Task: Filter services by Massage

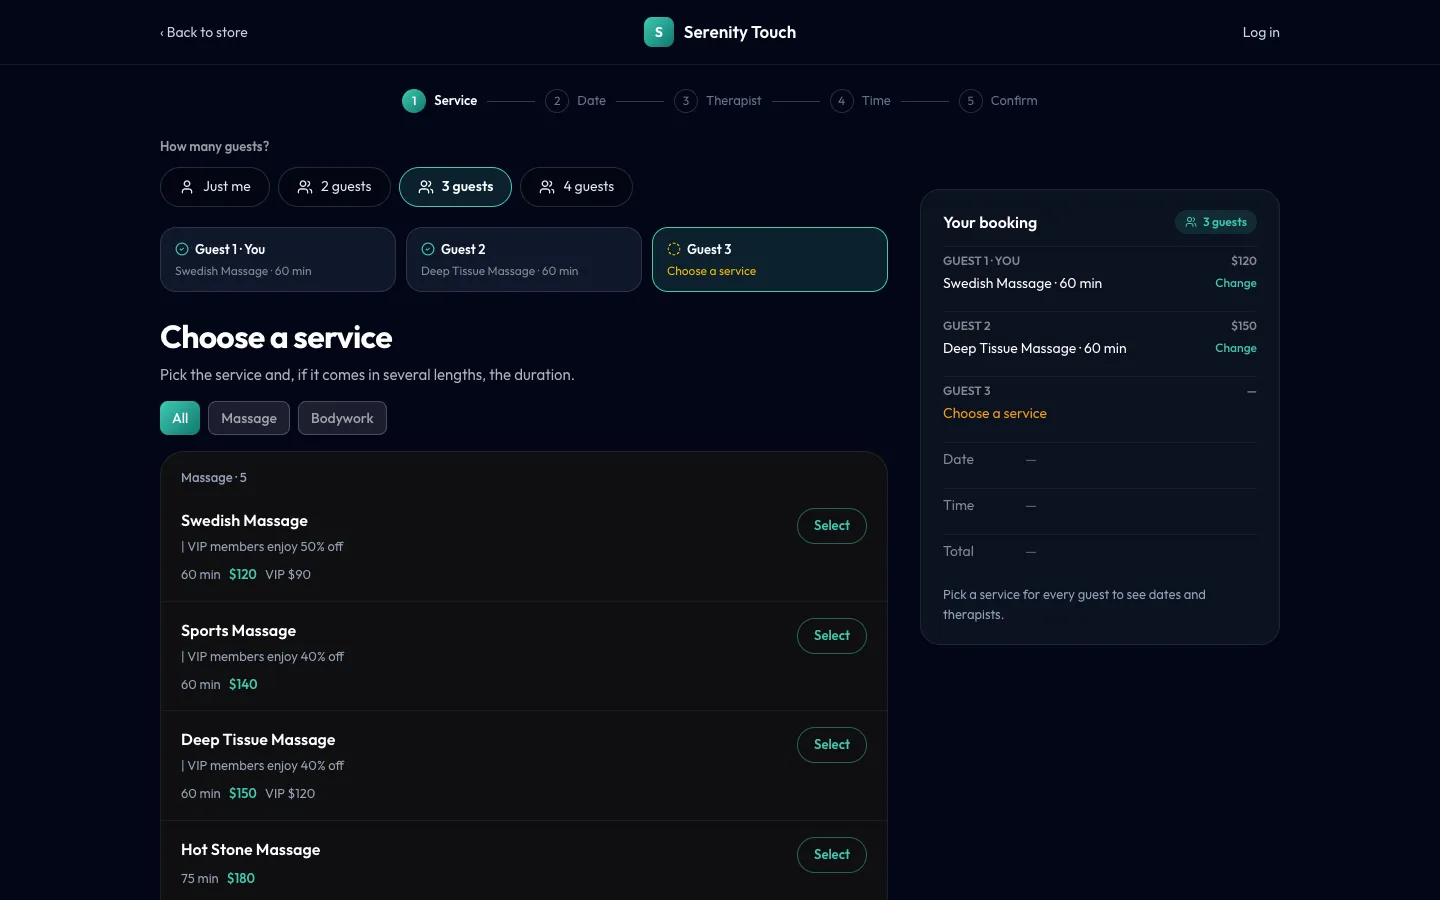Action: (249, 418)
